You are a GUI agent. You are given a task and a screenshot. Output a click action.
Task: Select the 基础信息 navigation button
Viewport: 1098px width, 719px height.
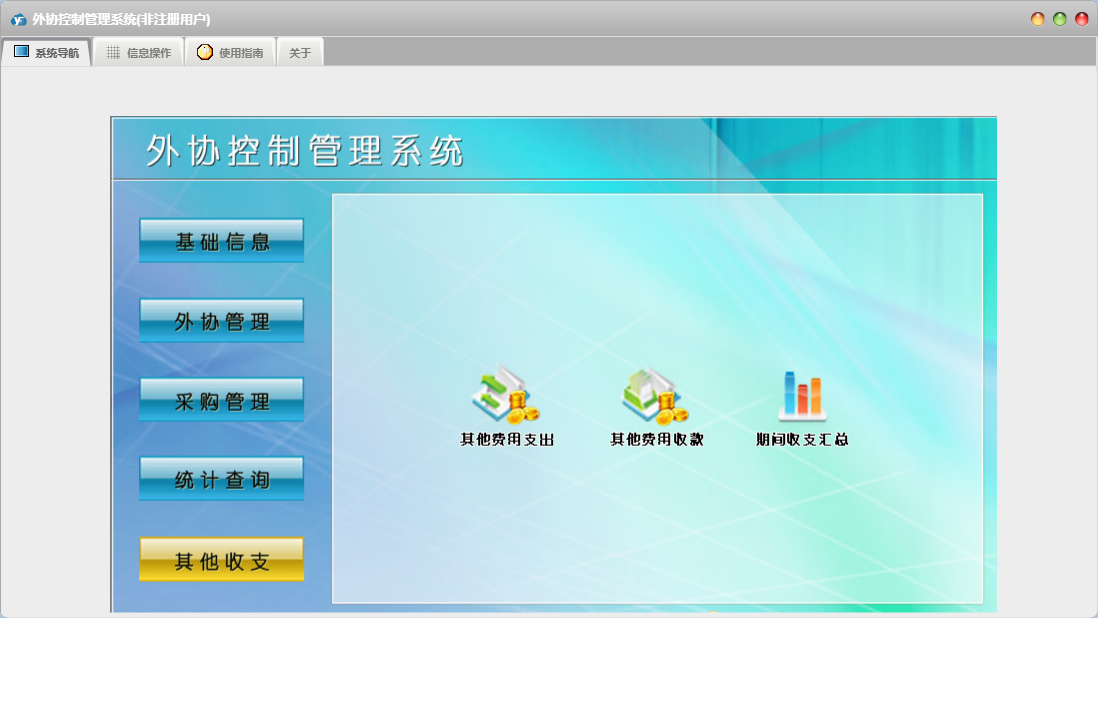point(221,241)
